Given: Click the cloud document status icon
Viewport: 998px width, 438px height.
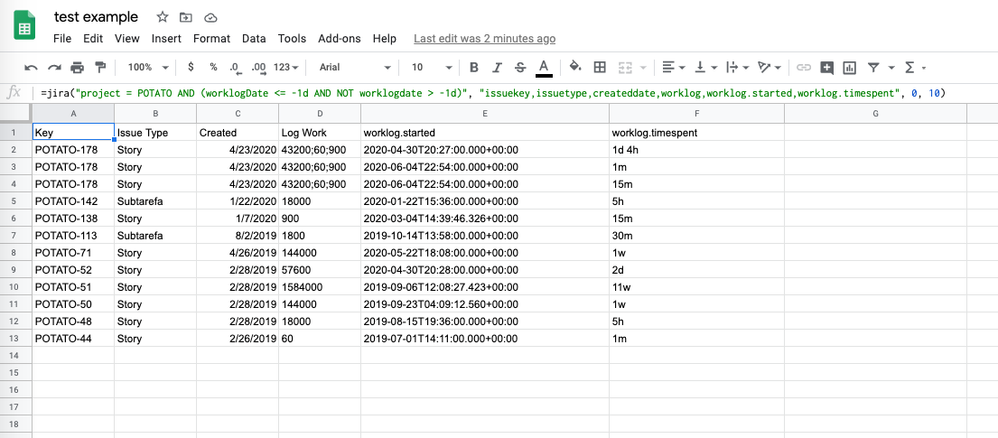Looking at the screenshot, I should [210, 17].
